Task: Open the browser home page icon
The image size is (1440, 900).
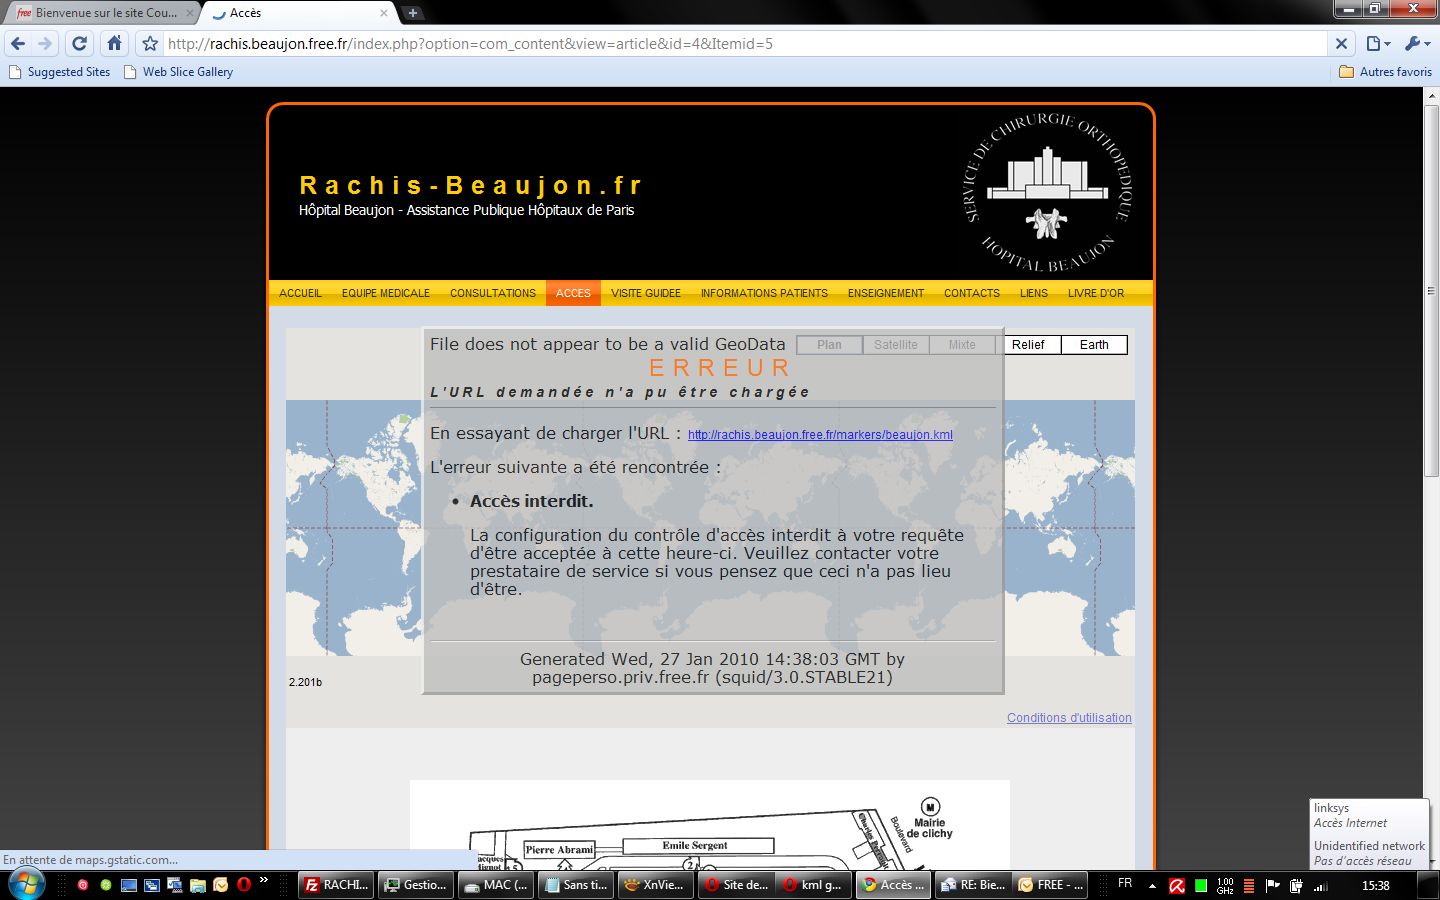Action: [115, 43]
